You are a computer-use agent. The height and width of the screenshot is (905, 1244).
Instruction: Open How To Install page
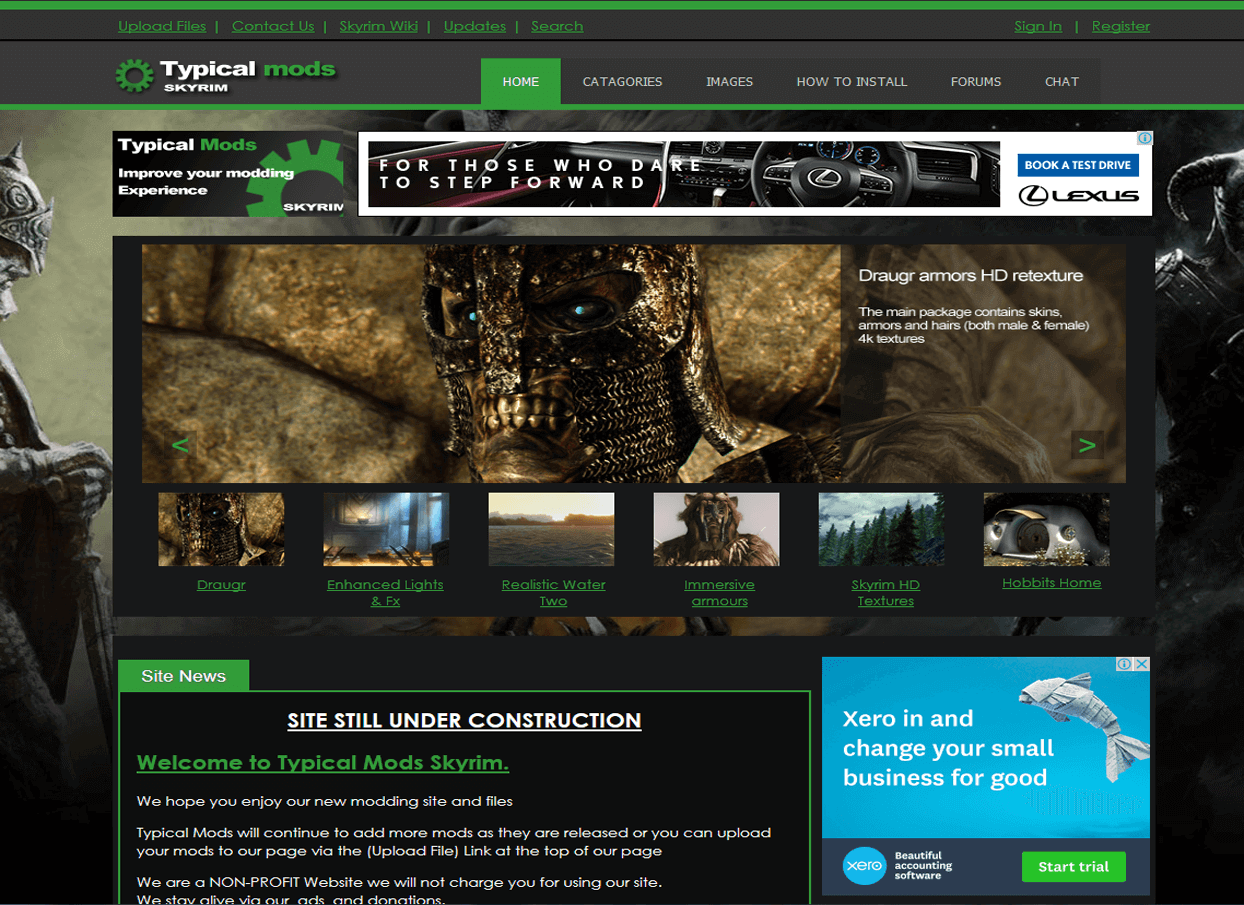pyautogui.click(x=852, y=82)
